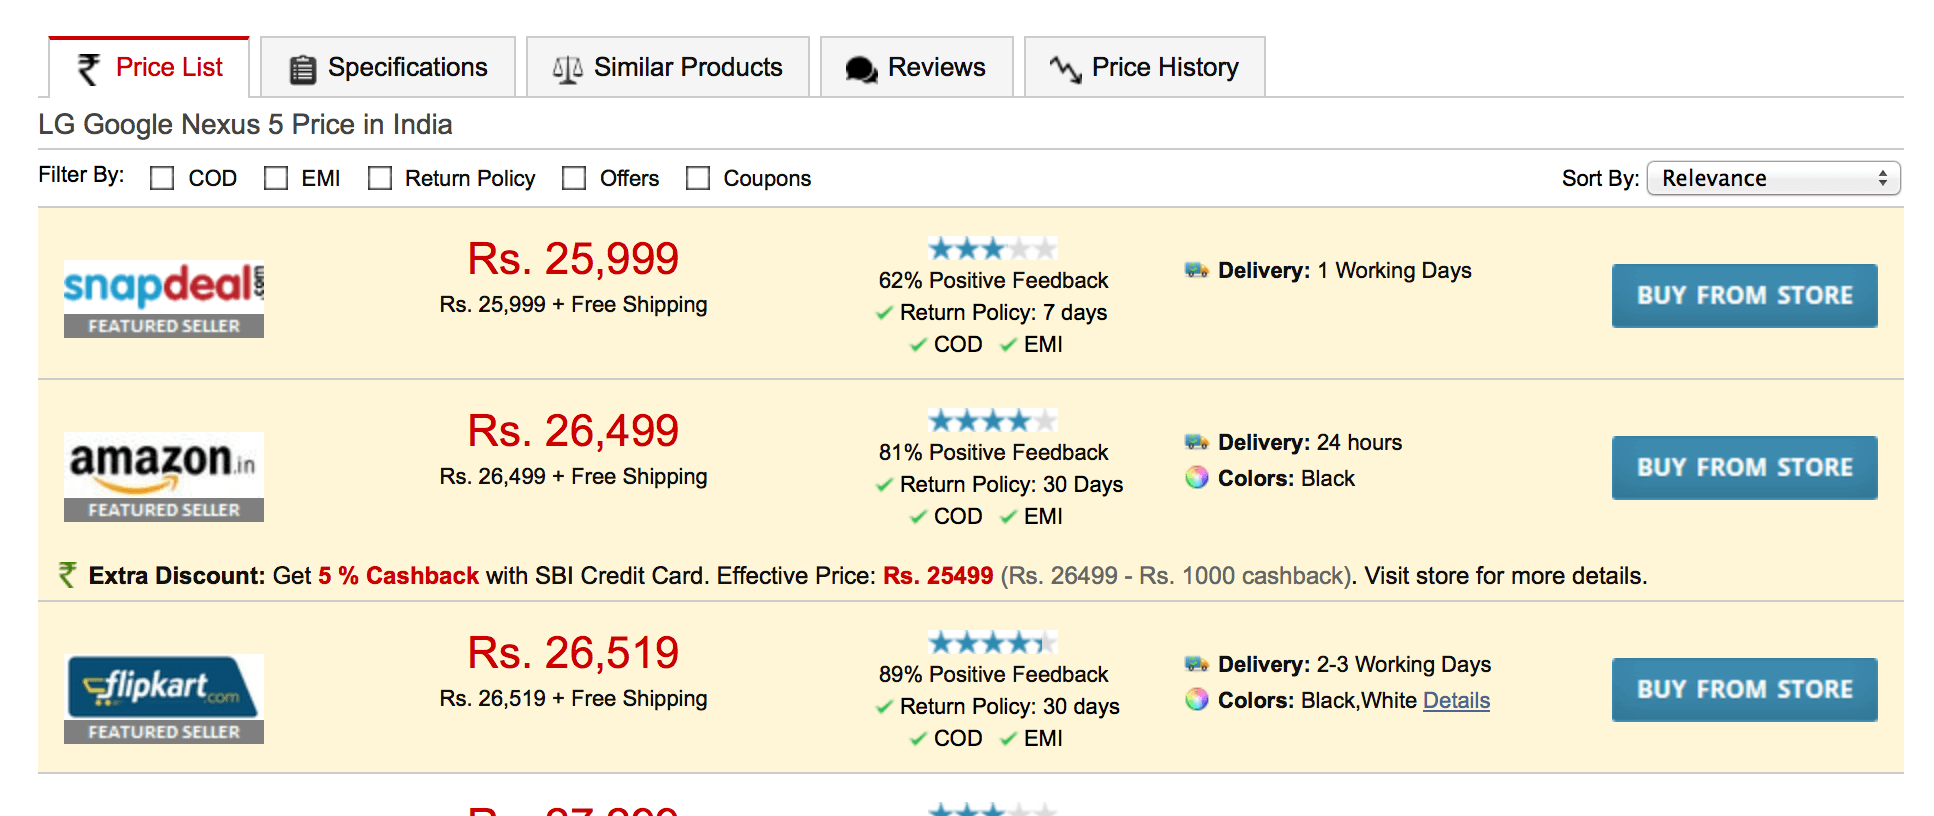Click Flipkart Return Policy: 30 days
This screenshot has width=1934, height=816.
[1009, 706]
